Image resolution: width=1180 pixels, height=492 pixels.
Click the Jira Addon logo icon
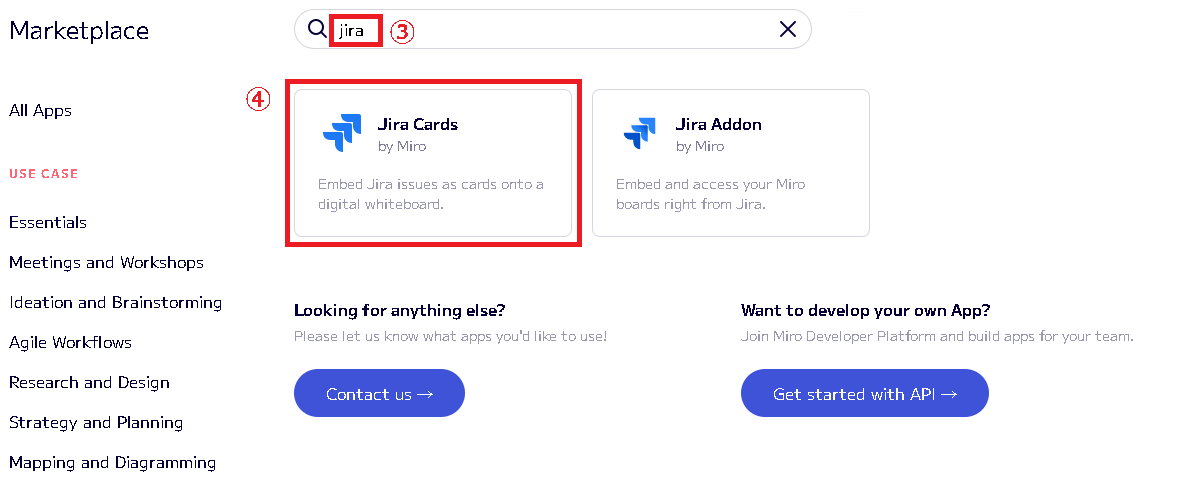click(640, 134)
